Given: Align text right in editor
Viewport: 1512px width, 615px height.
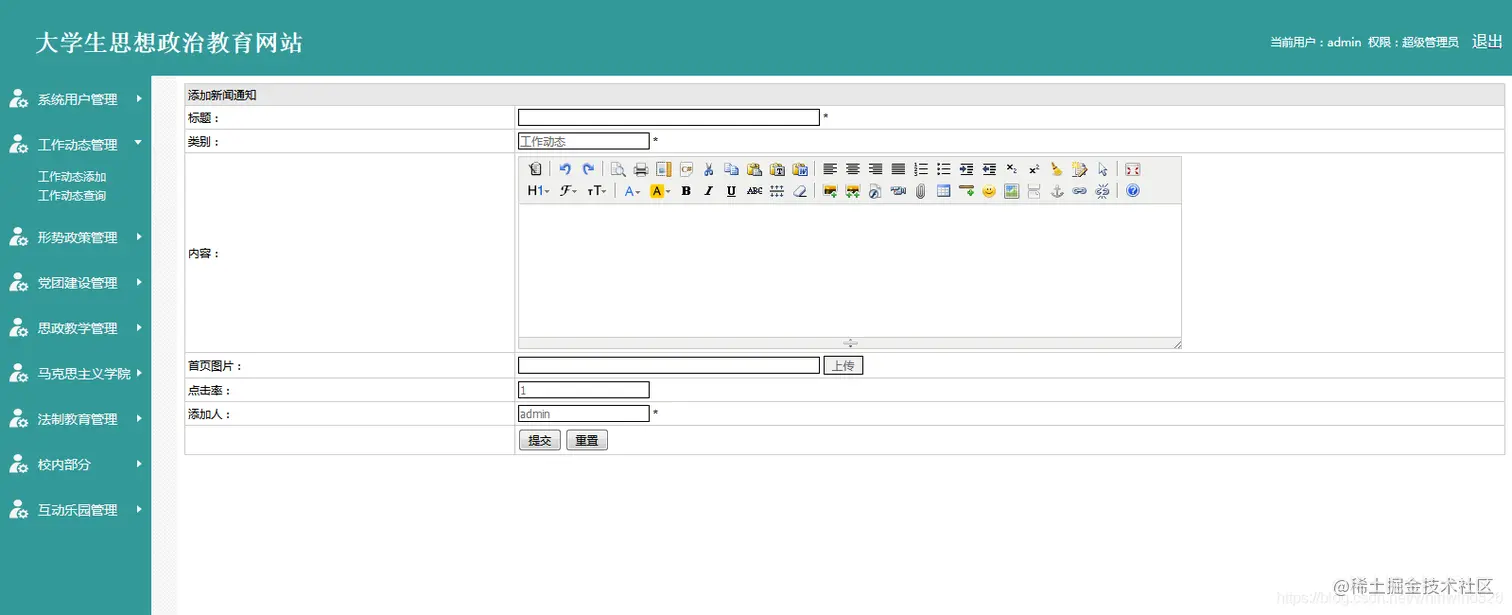Looking at the screenshot, I should [875, 169].
